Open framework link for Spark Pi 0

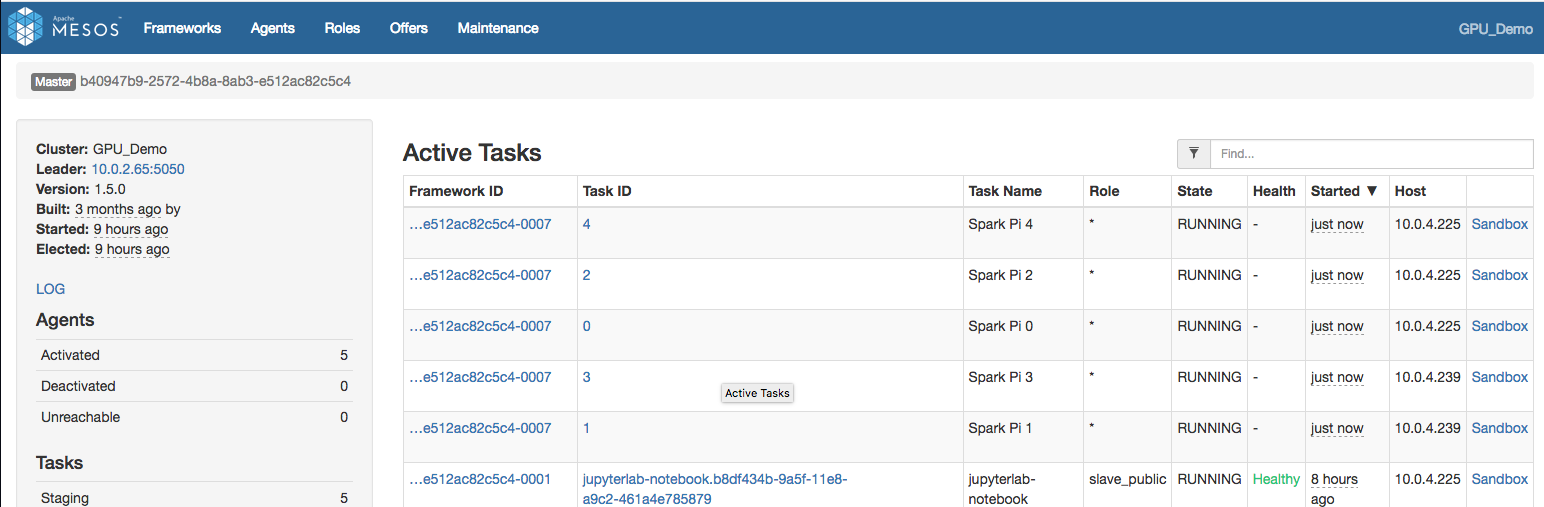pyautogui.click(x=480, y=326)
